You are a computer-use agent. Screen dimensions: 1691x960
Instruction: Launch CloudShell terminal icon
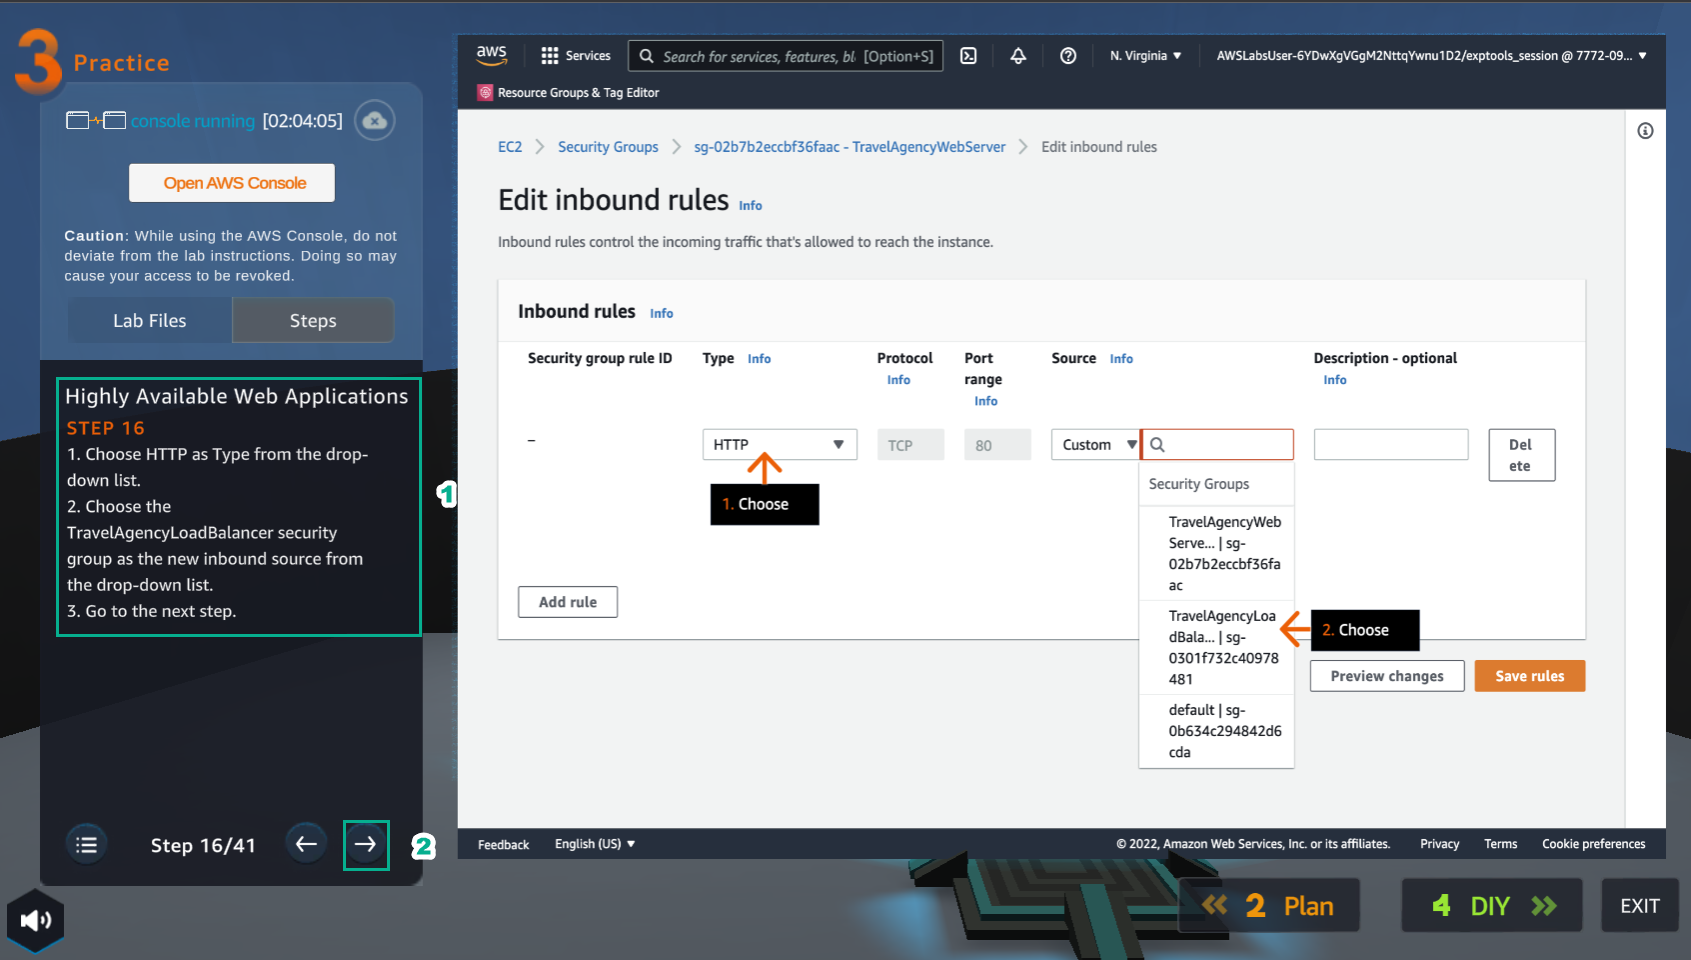coord(968,56)
